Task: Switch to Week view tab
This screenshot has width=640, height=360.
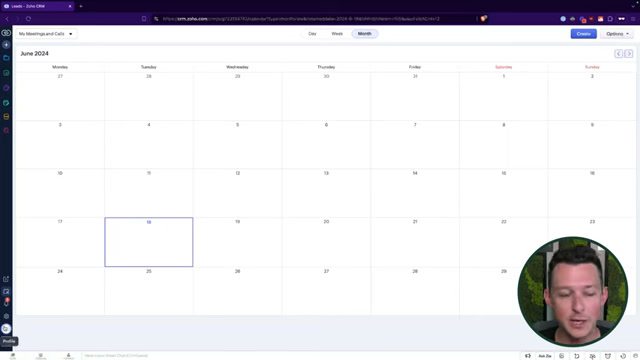Action: click(x=337, y=33)
